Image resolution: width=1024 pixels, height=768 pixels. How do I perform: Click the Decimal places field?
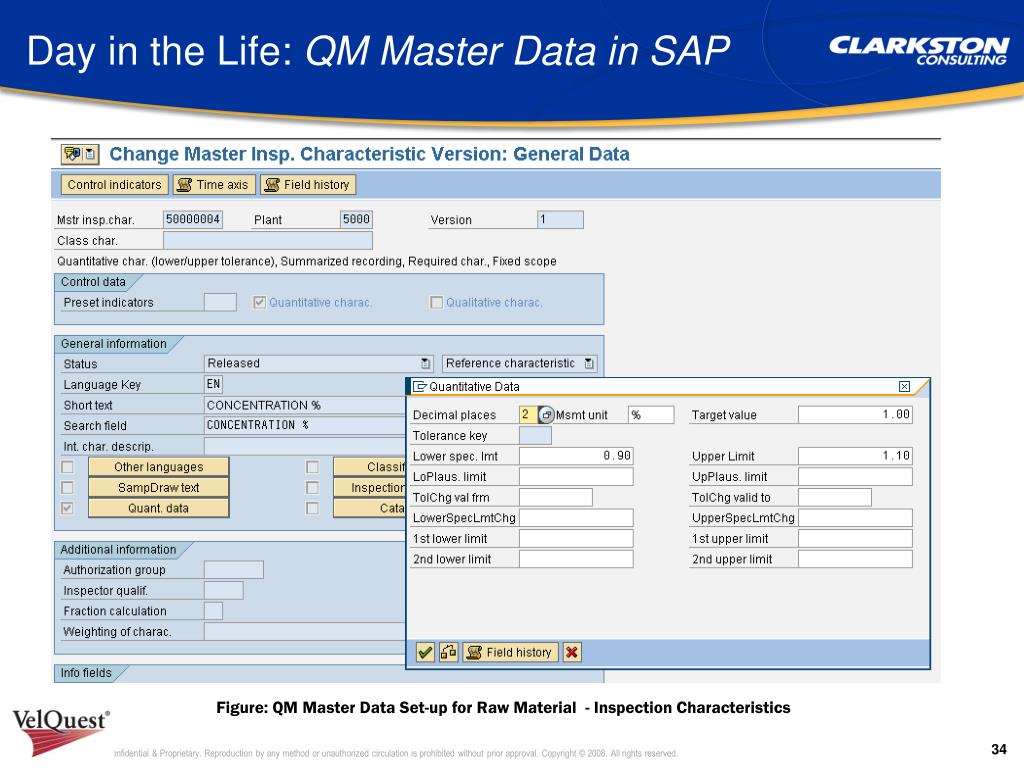[528, 415]
